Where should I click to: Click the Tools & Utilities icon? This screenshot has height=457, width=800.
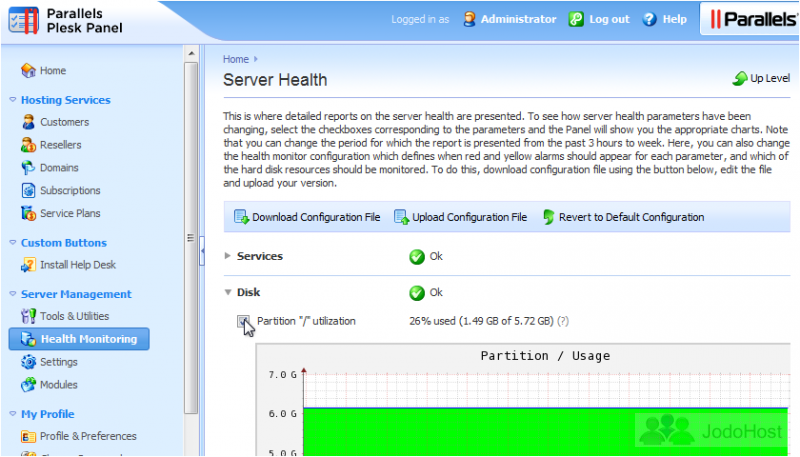[x=28, y=316]
